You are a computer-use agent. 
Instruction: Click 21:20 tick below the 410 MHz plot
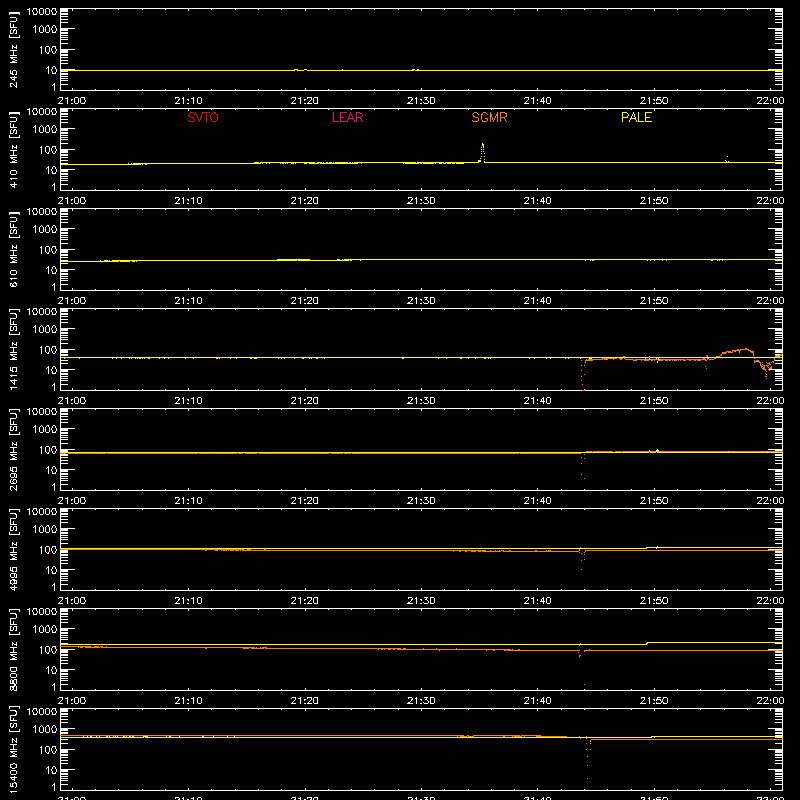pos(305,201)
